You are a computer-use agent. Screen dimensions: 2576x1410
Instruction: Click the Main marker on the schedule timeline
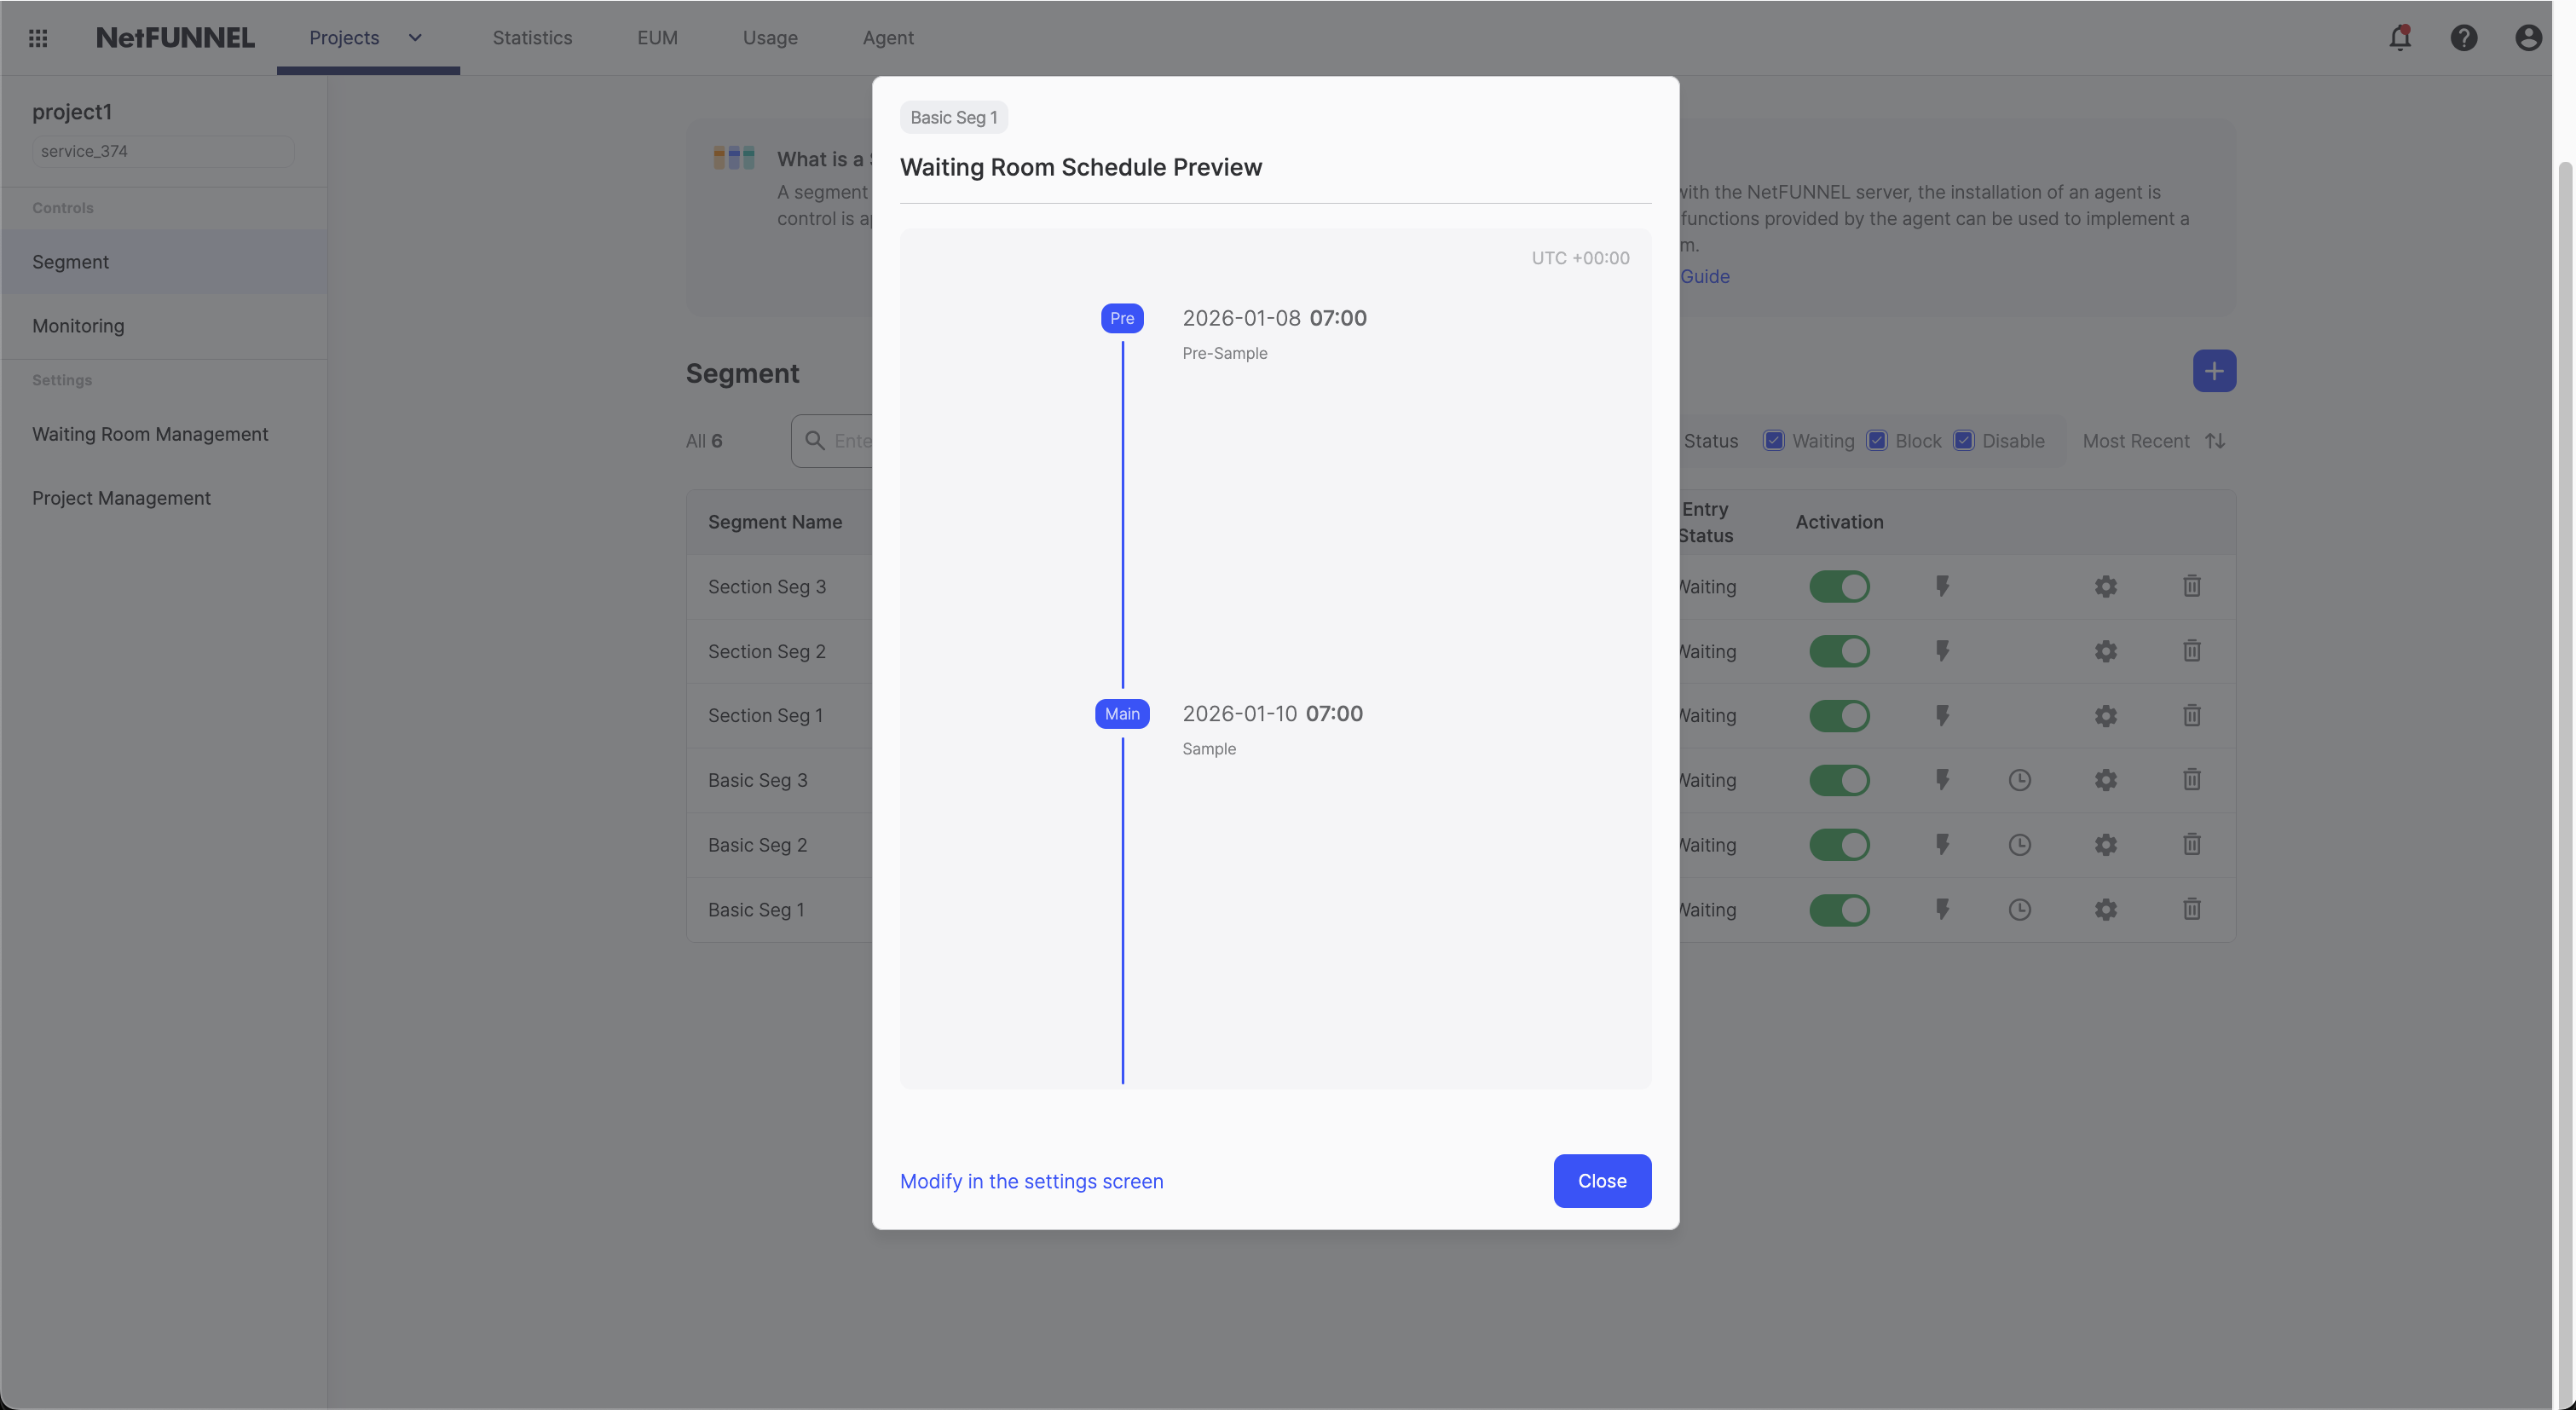point(1122,713)
